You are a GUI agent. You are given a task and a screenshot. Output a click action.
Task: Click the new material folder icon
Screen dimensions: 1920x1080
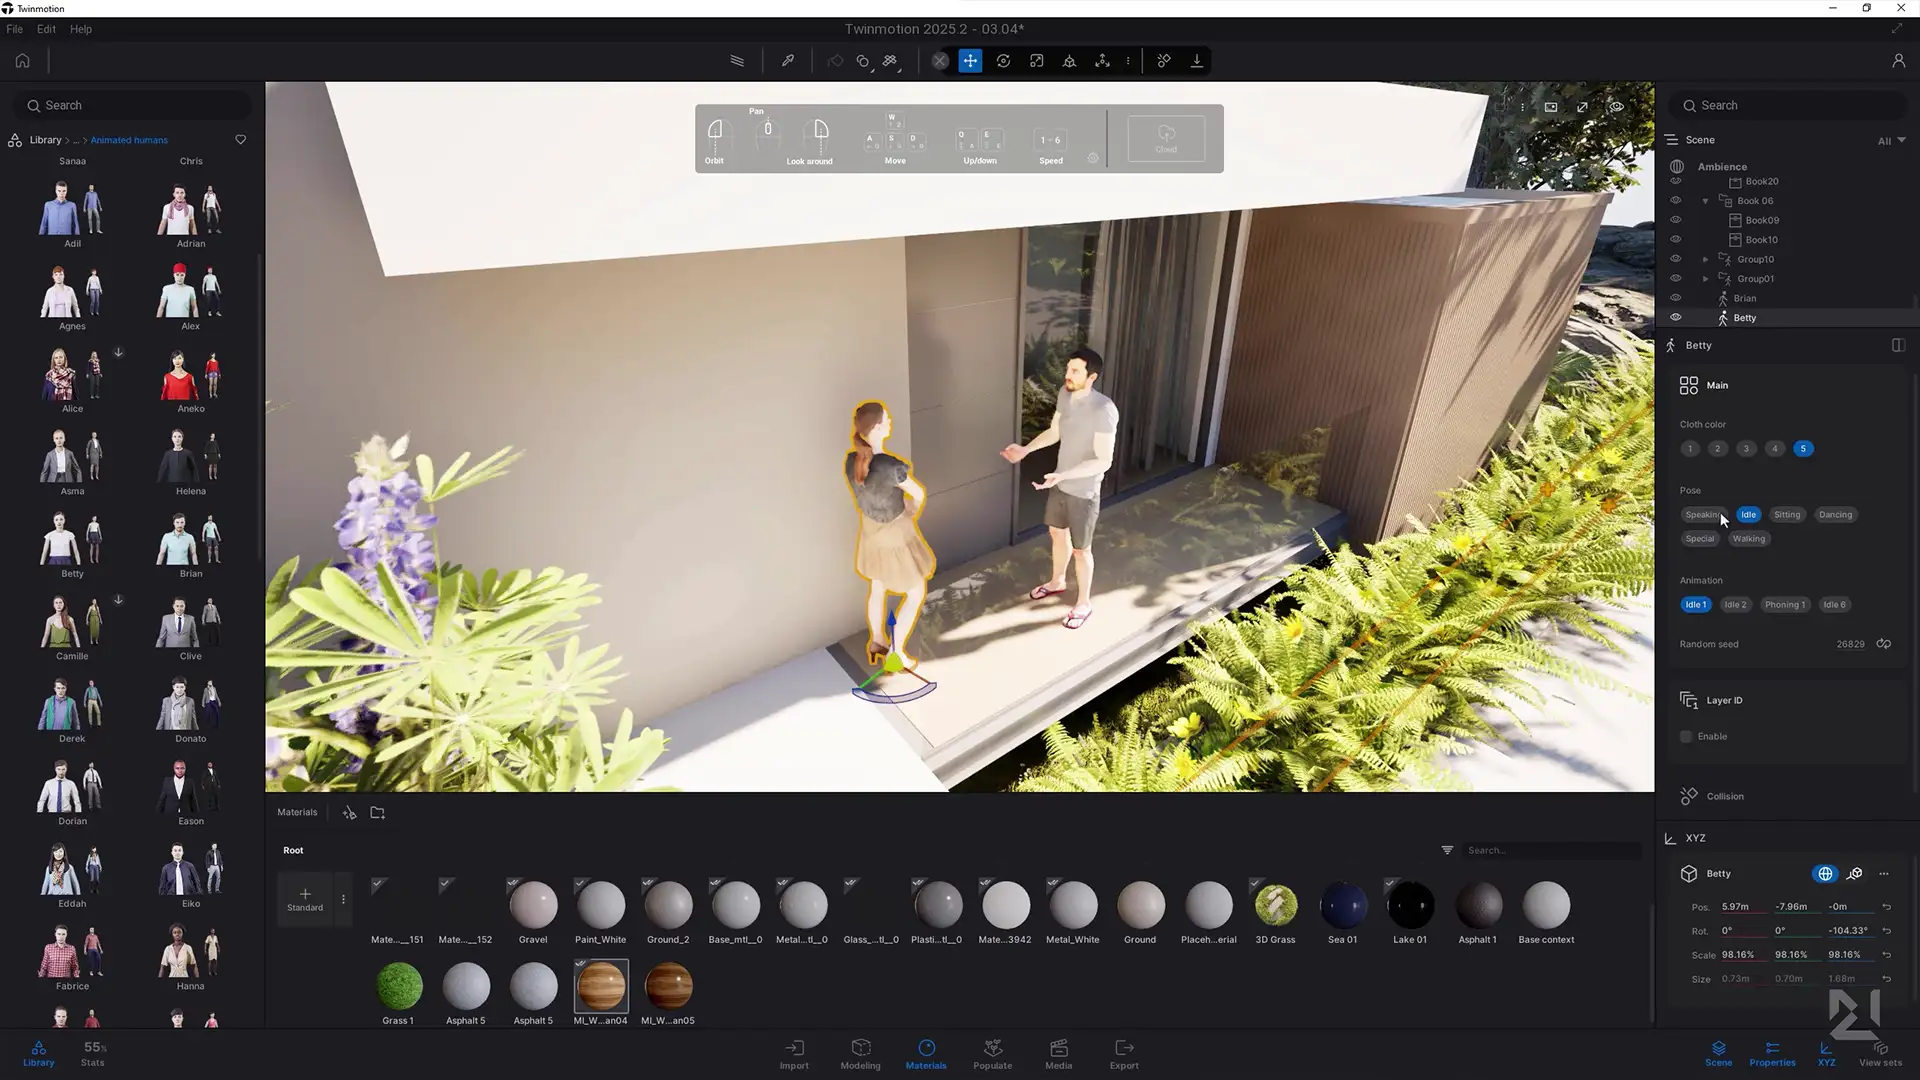click(x=377, y=813)
